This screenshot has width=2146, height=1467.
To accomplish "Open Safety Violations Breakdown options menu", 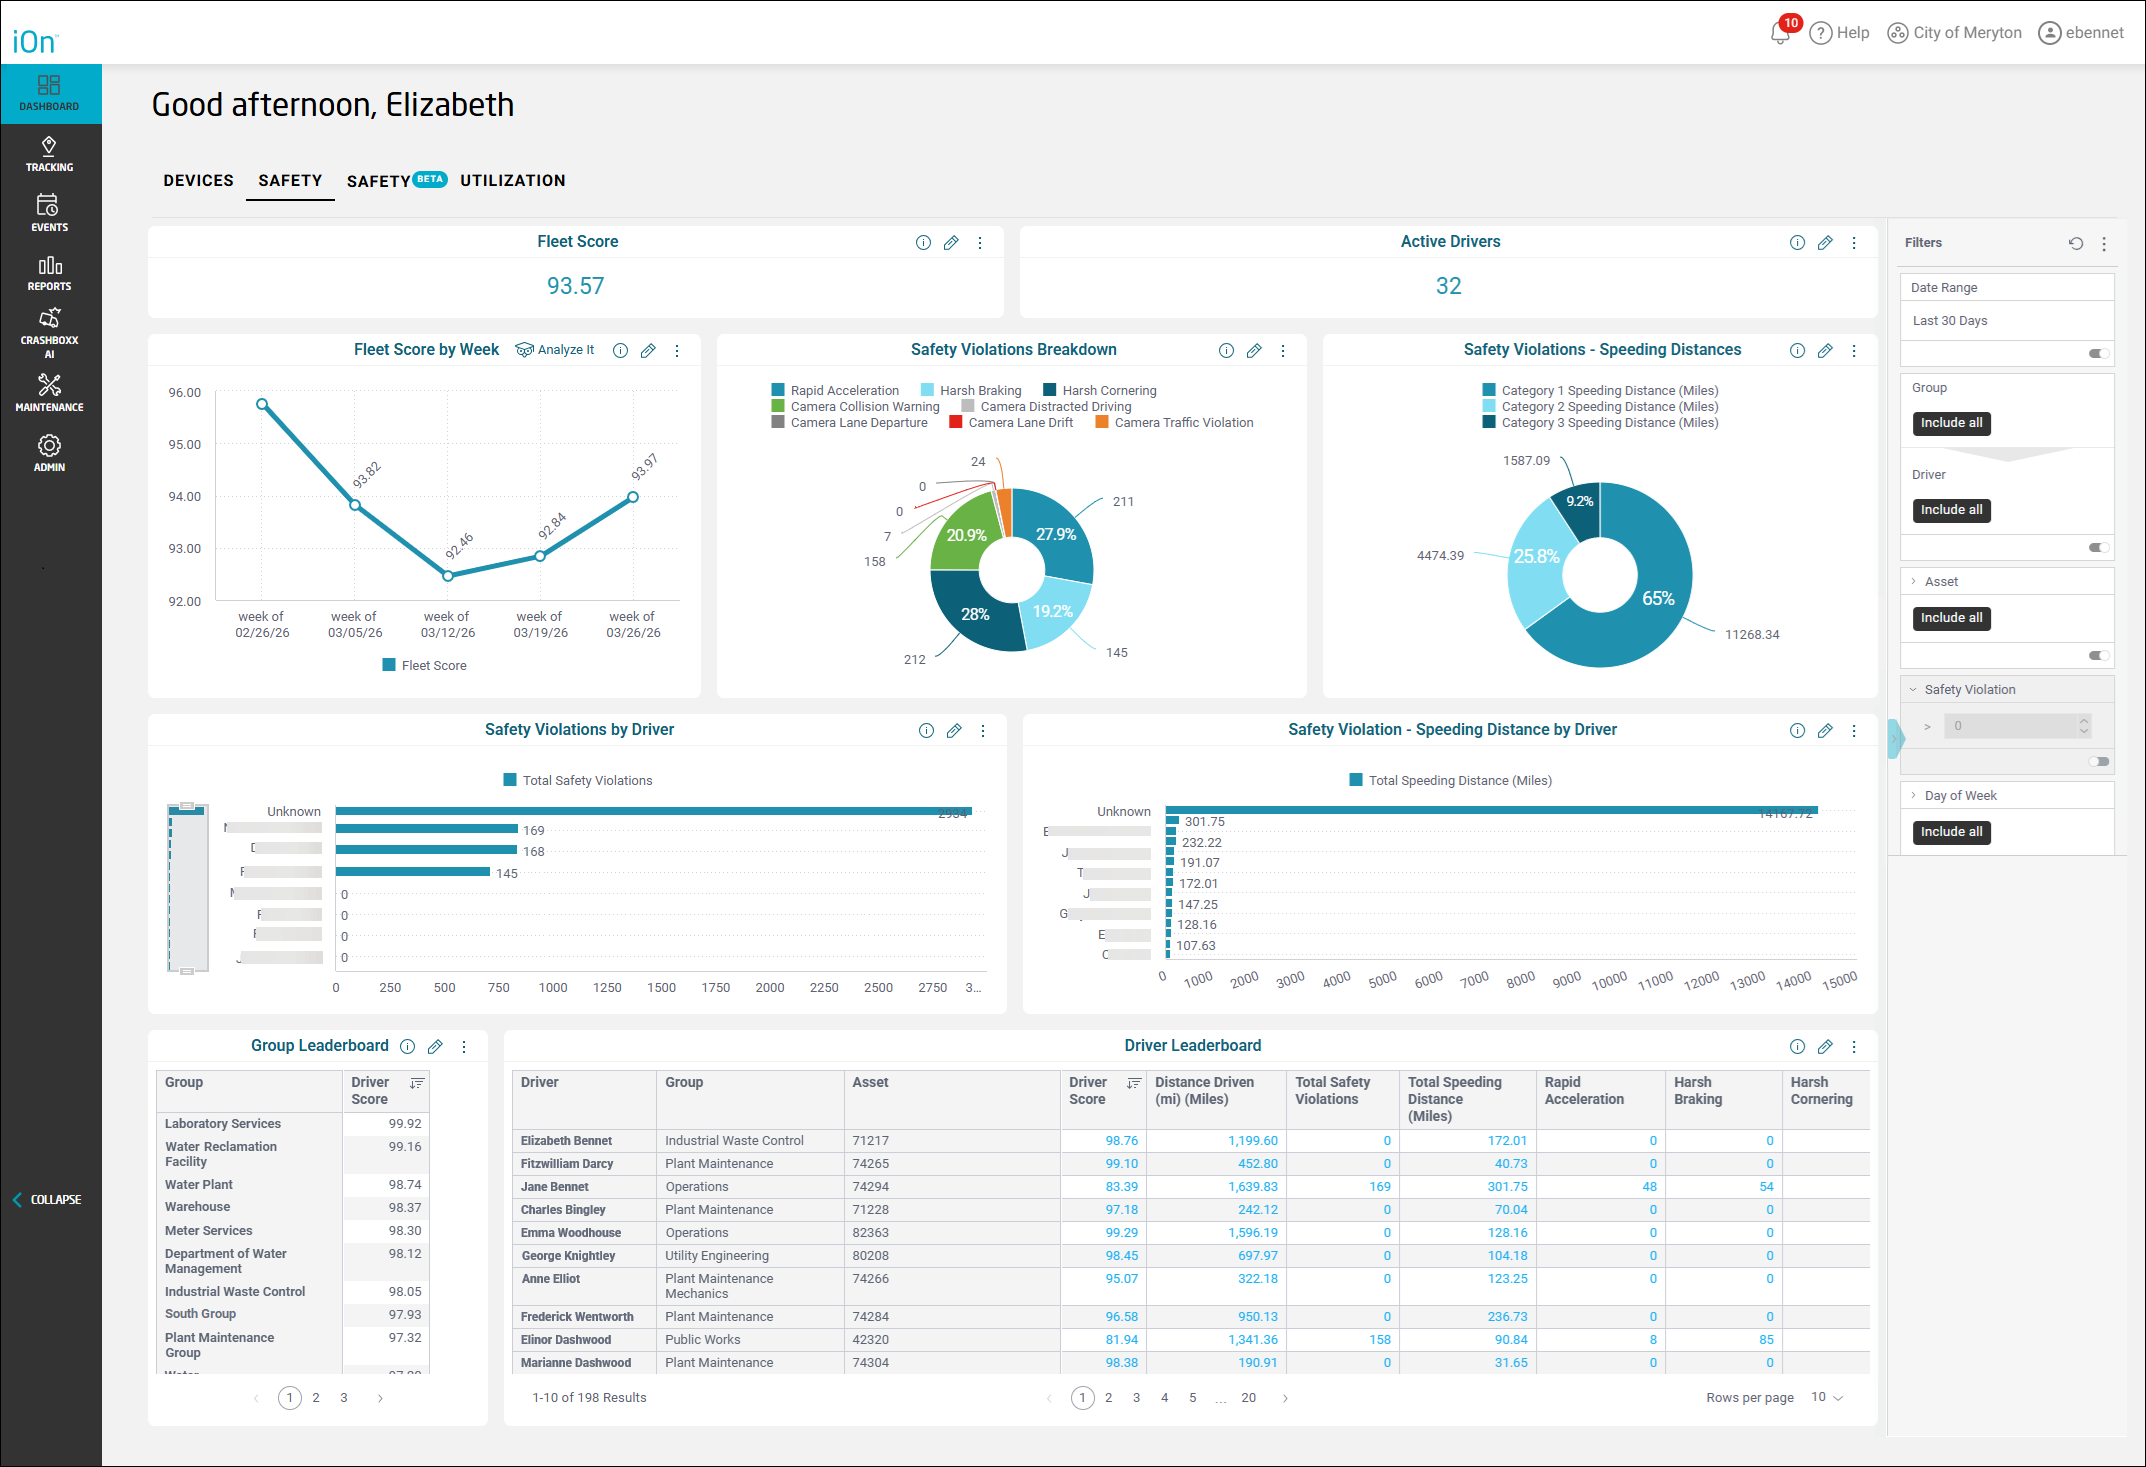I will tap(1283, 351).
